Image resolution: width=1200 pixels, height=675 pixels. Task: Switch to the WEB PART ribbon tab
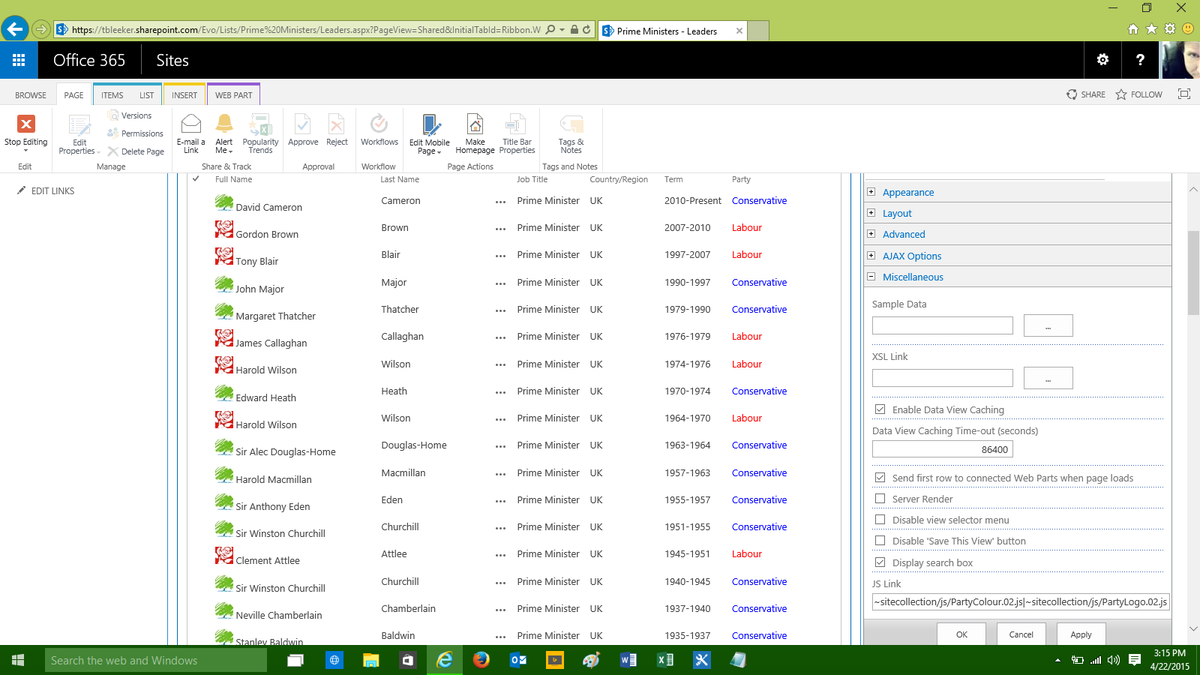coord(233,95)
